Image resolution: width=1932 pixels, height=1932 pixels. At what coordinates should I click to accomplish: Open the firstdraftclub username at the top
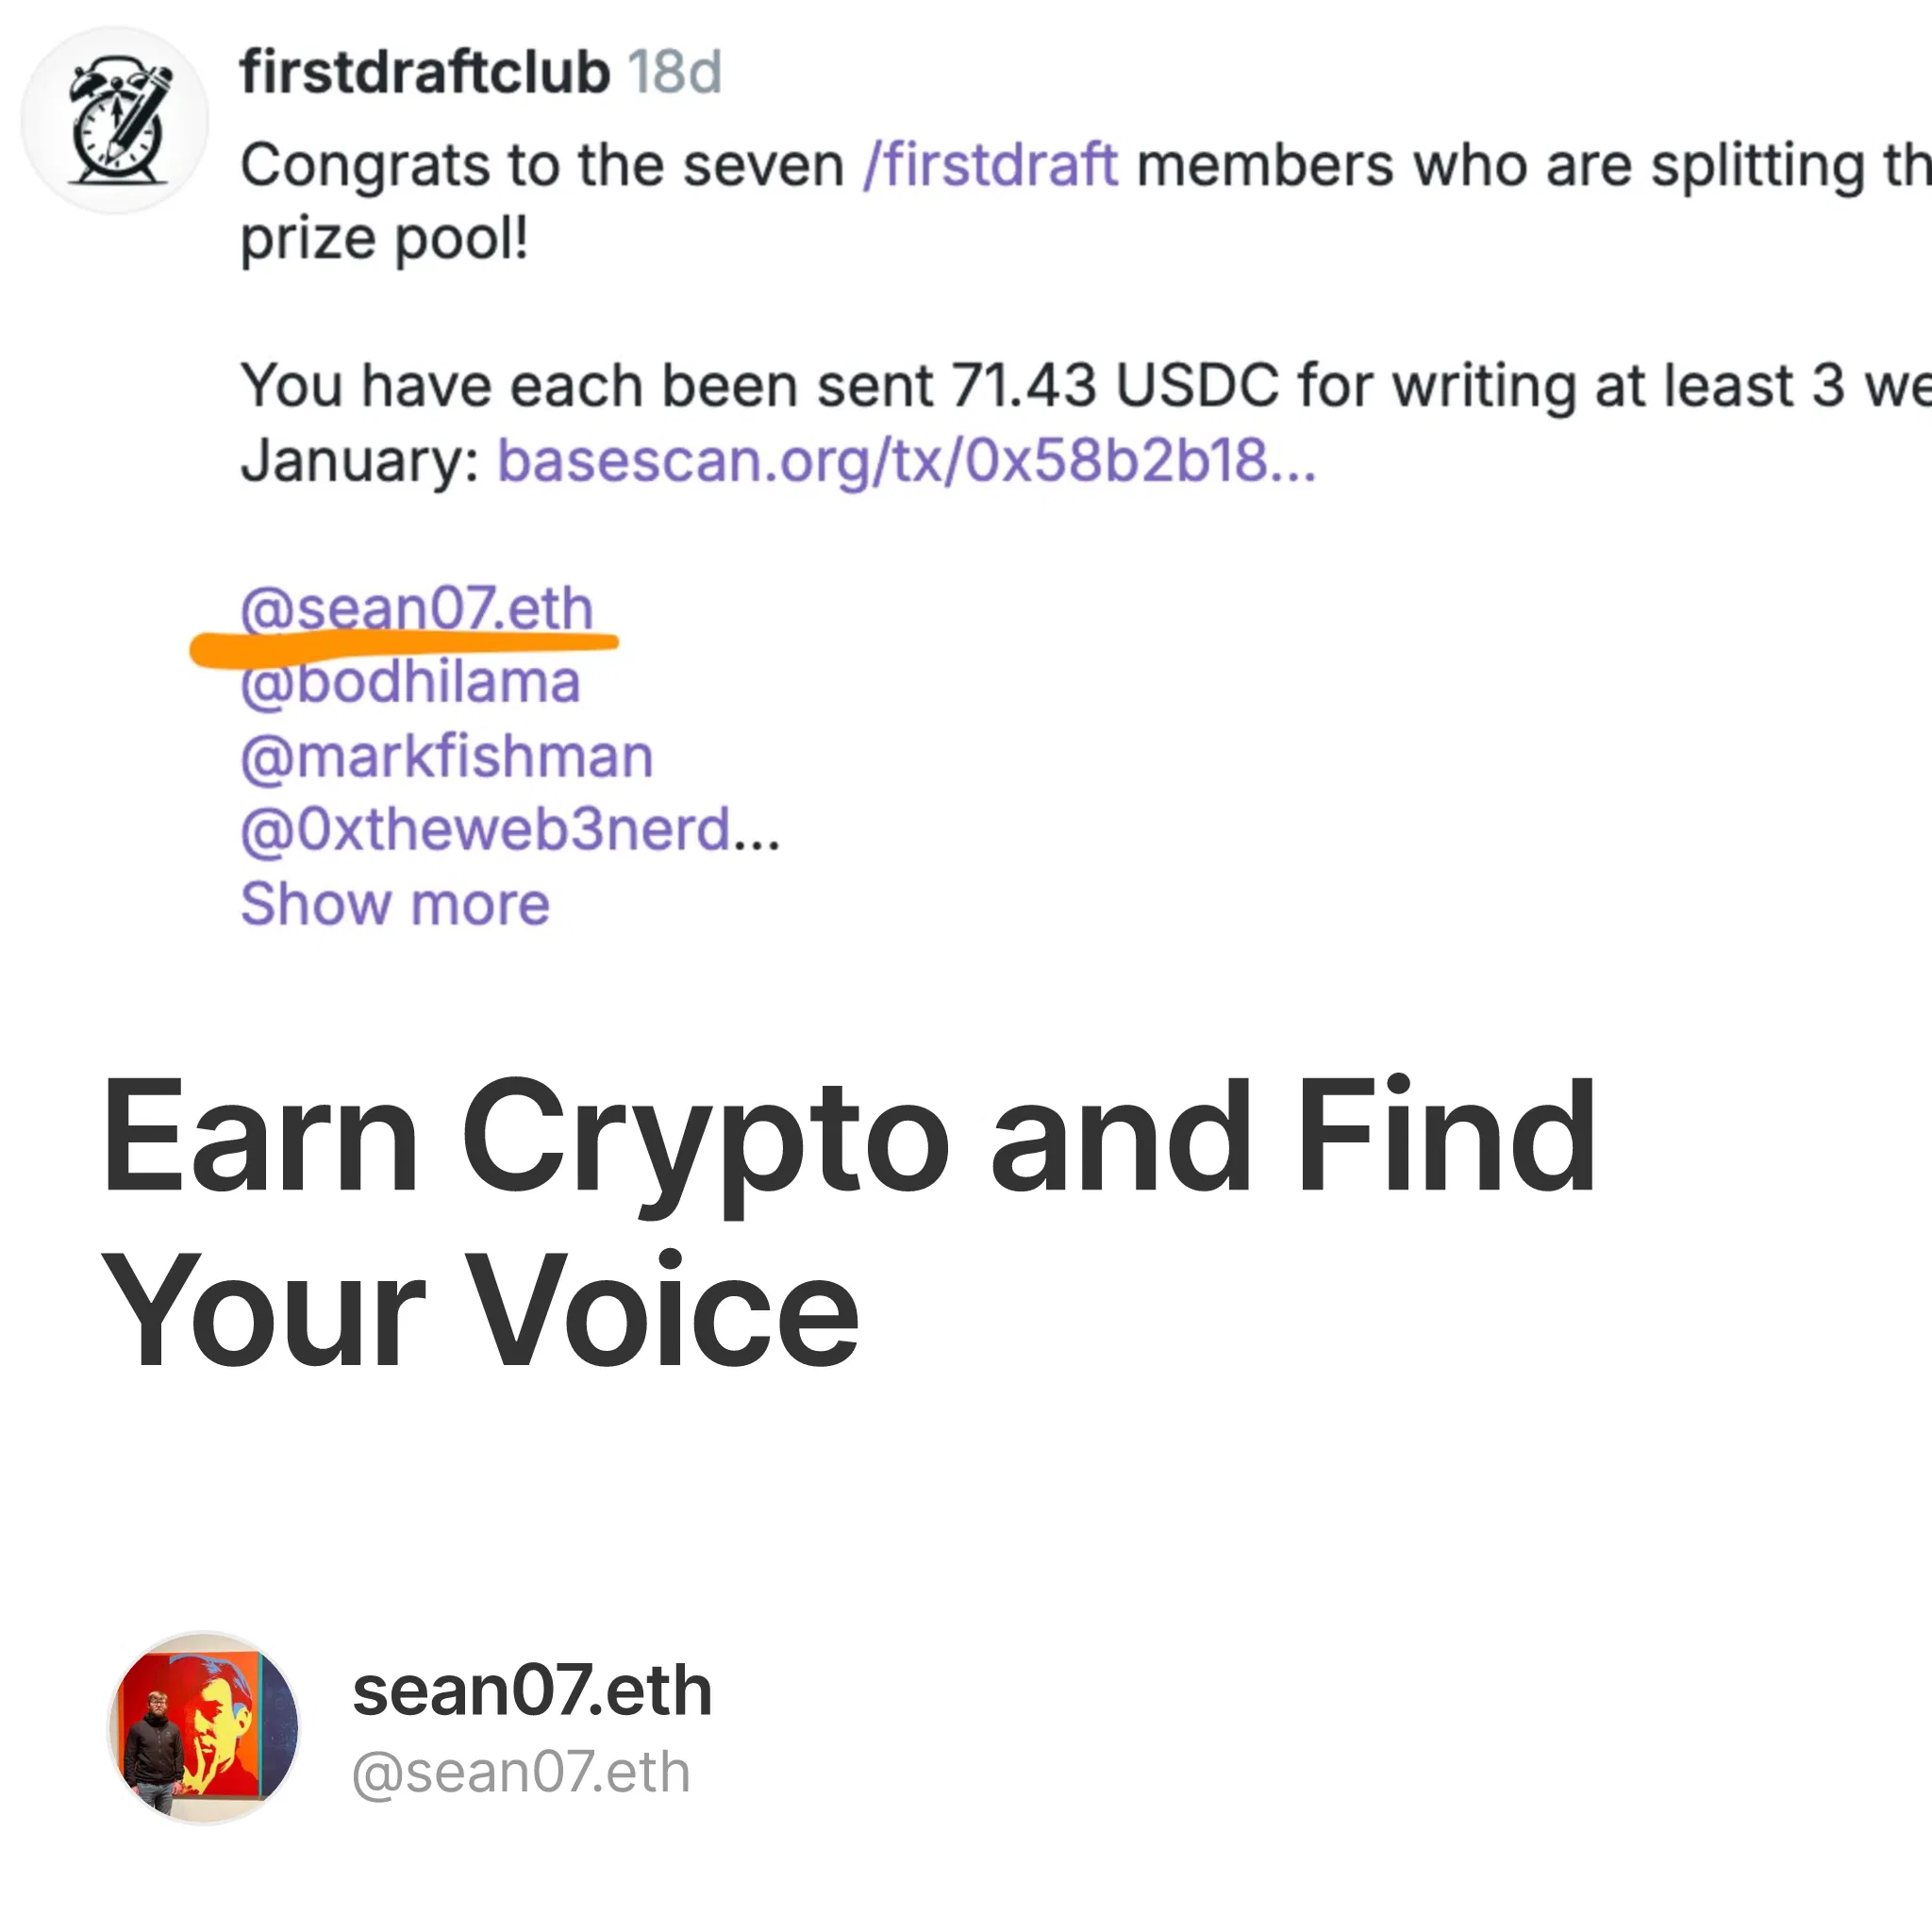point(425,72)
